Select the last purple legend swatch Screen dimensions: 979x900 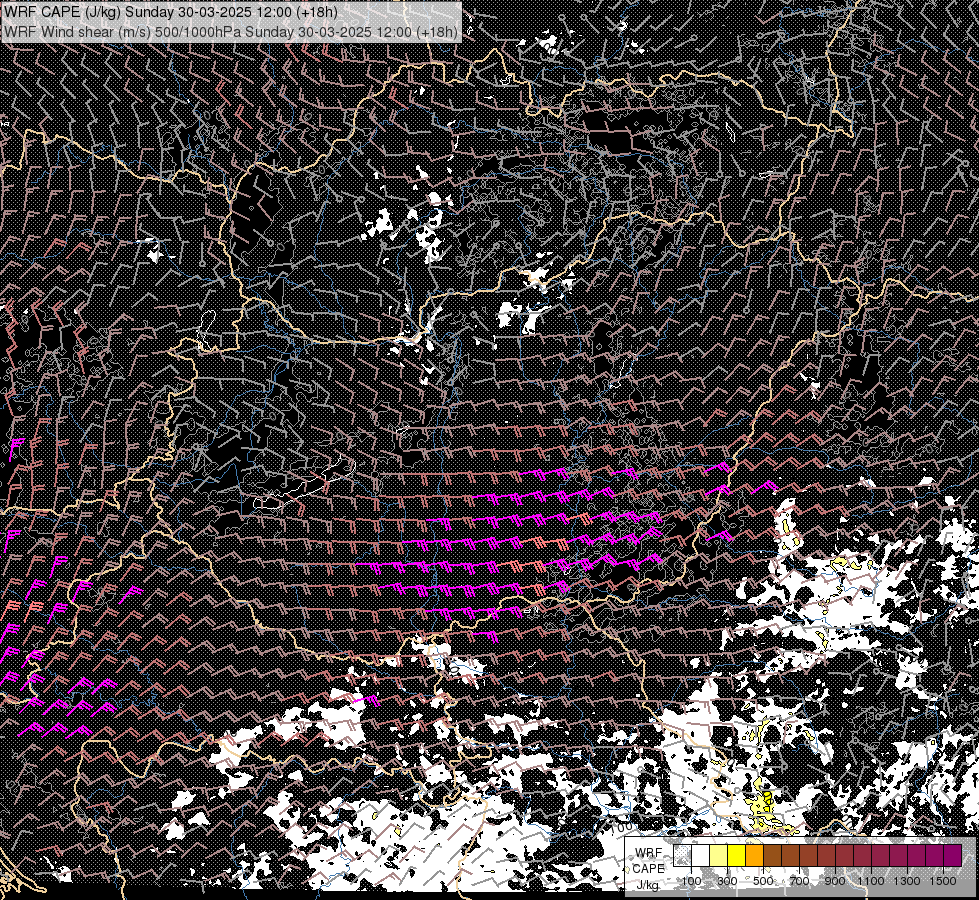(953, 856)
